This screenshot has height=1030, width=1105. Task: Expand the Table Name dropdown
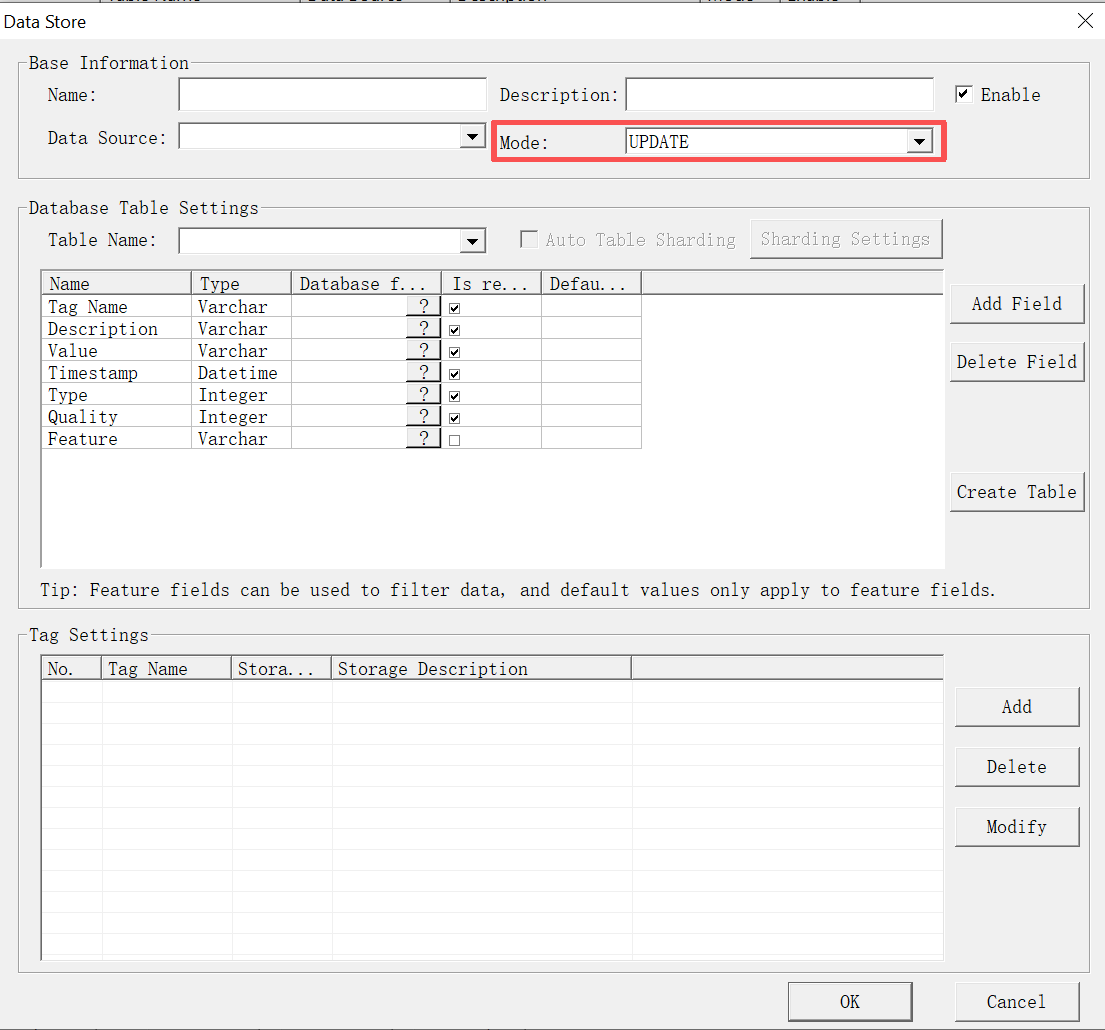pos(473,240)
